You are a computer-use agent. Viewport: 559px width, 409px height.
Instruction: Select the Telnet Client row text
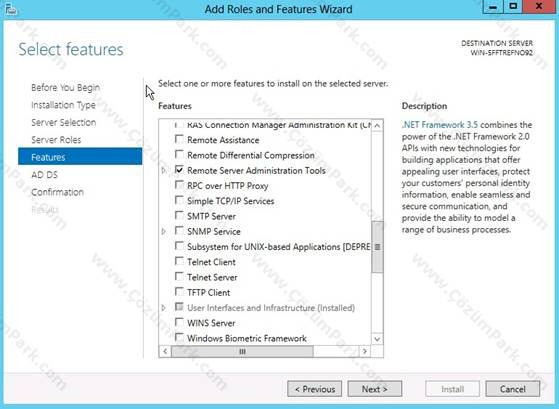211,262
